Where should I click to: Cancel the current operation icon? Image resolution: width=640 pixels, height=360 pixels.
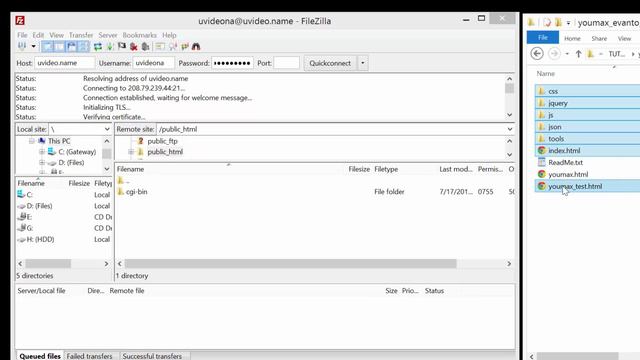(x=122, y=47)
